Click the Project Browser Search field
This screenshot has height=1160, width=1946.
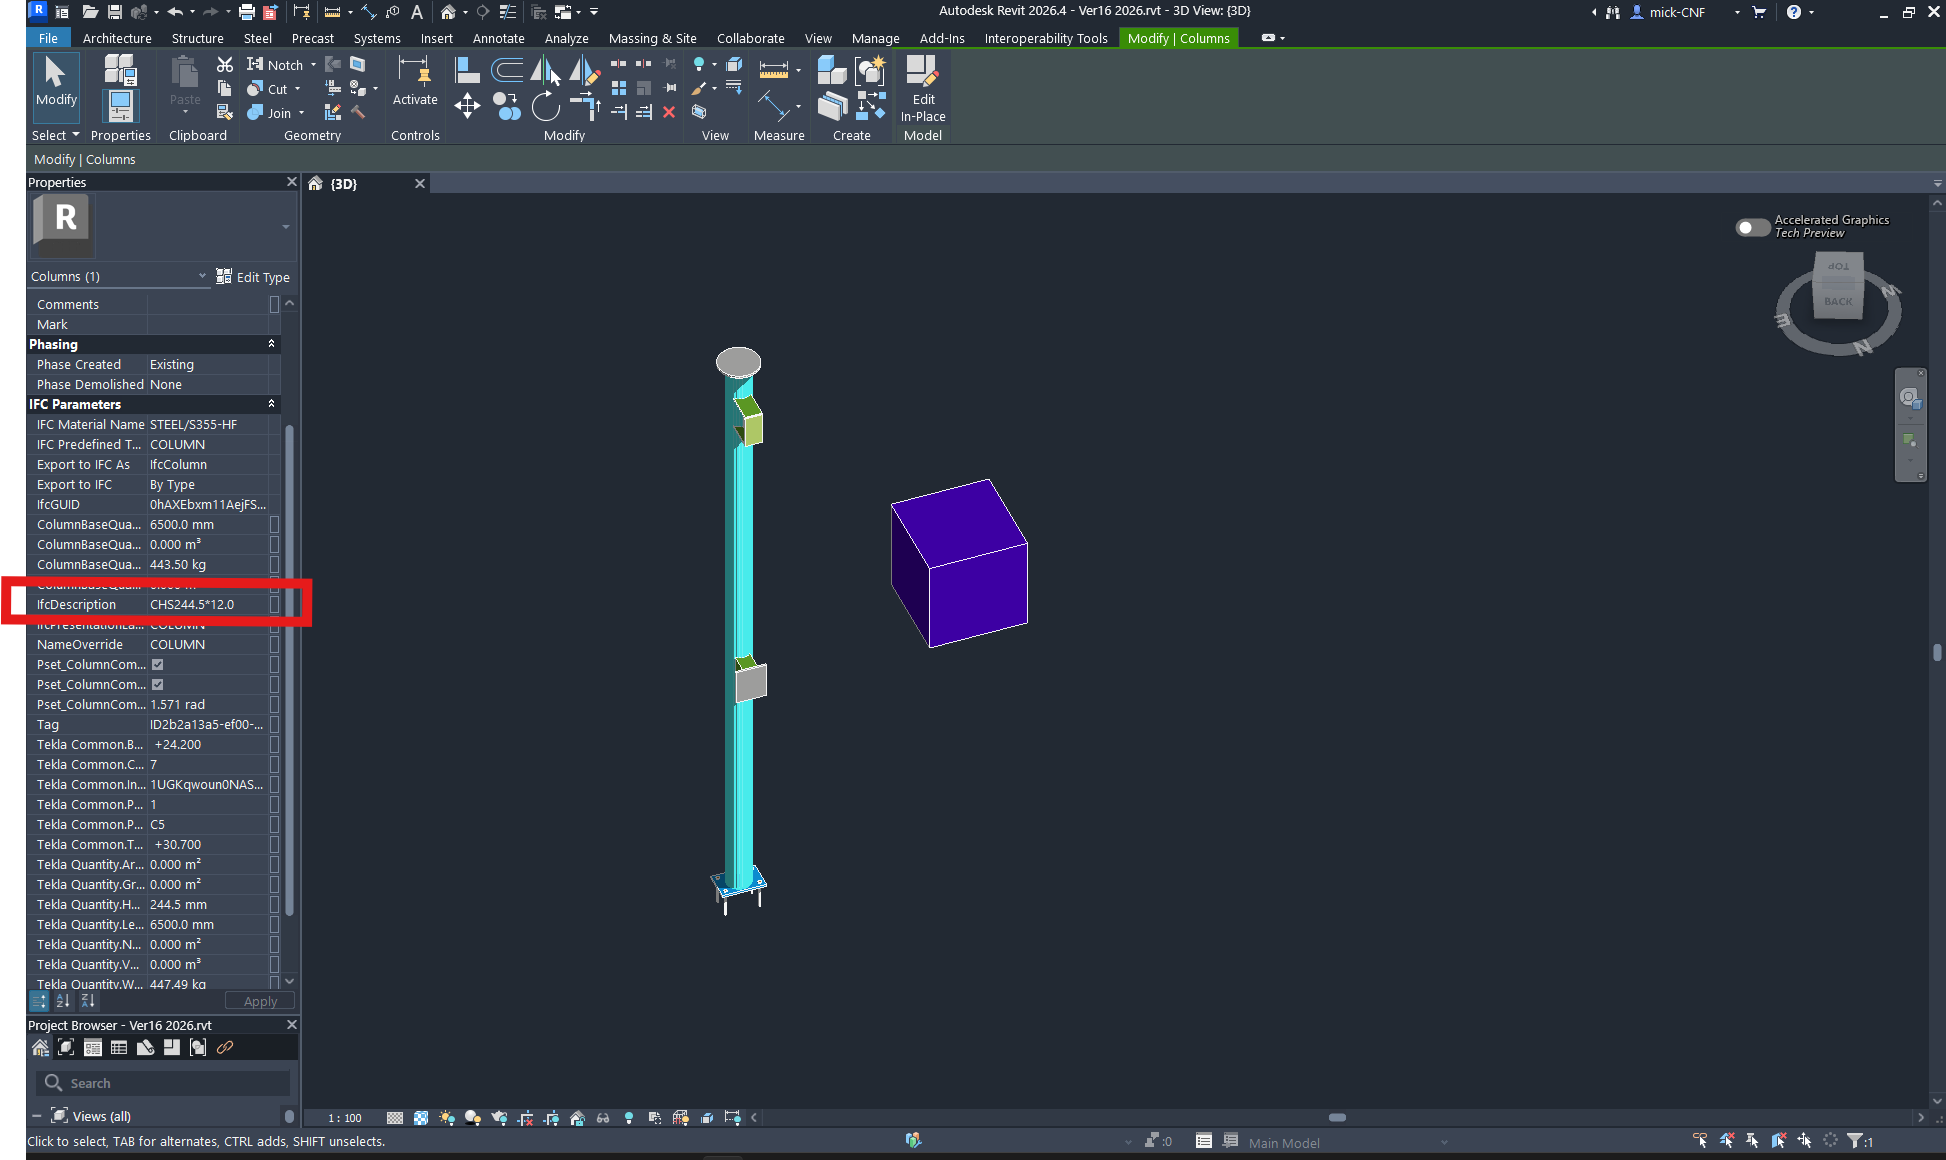pos(163,1083)
